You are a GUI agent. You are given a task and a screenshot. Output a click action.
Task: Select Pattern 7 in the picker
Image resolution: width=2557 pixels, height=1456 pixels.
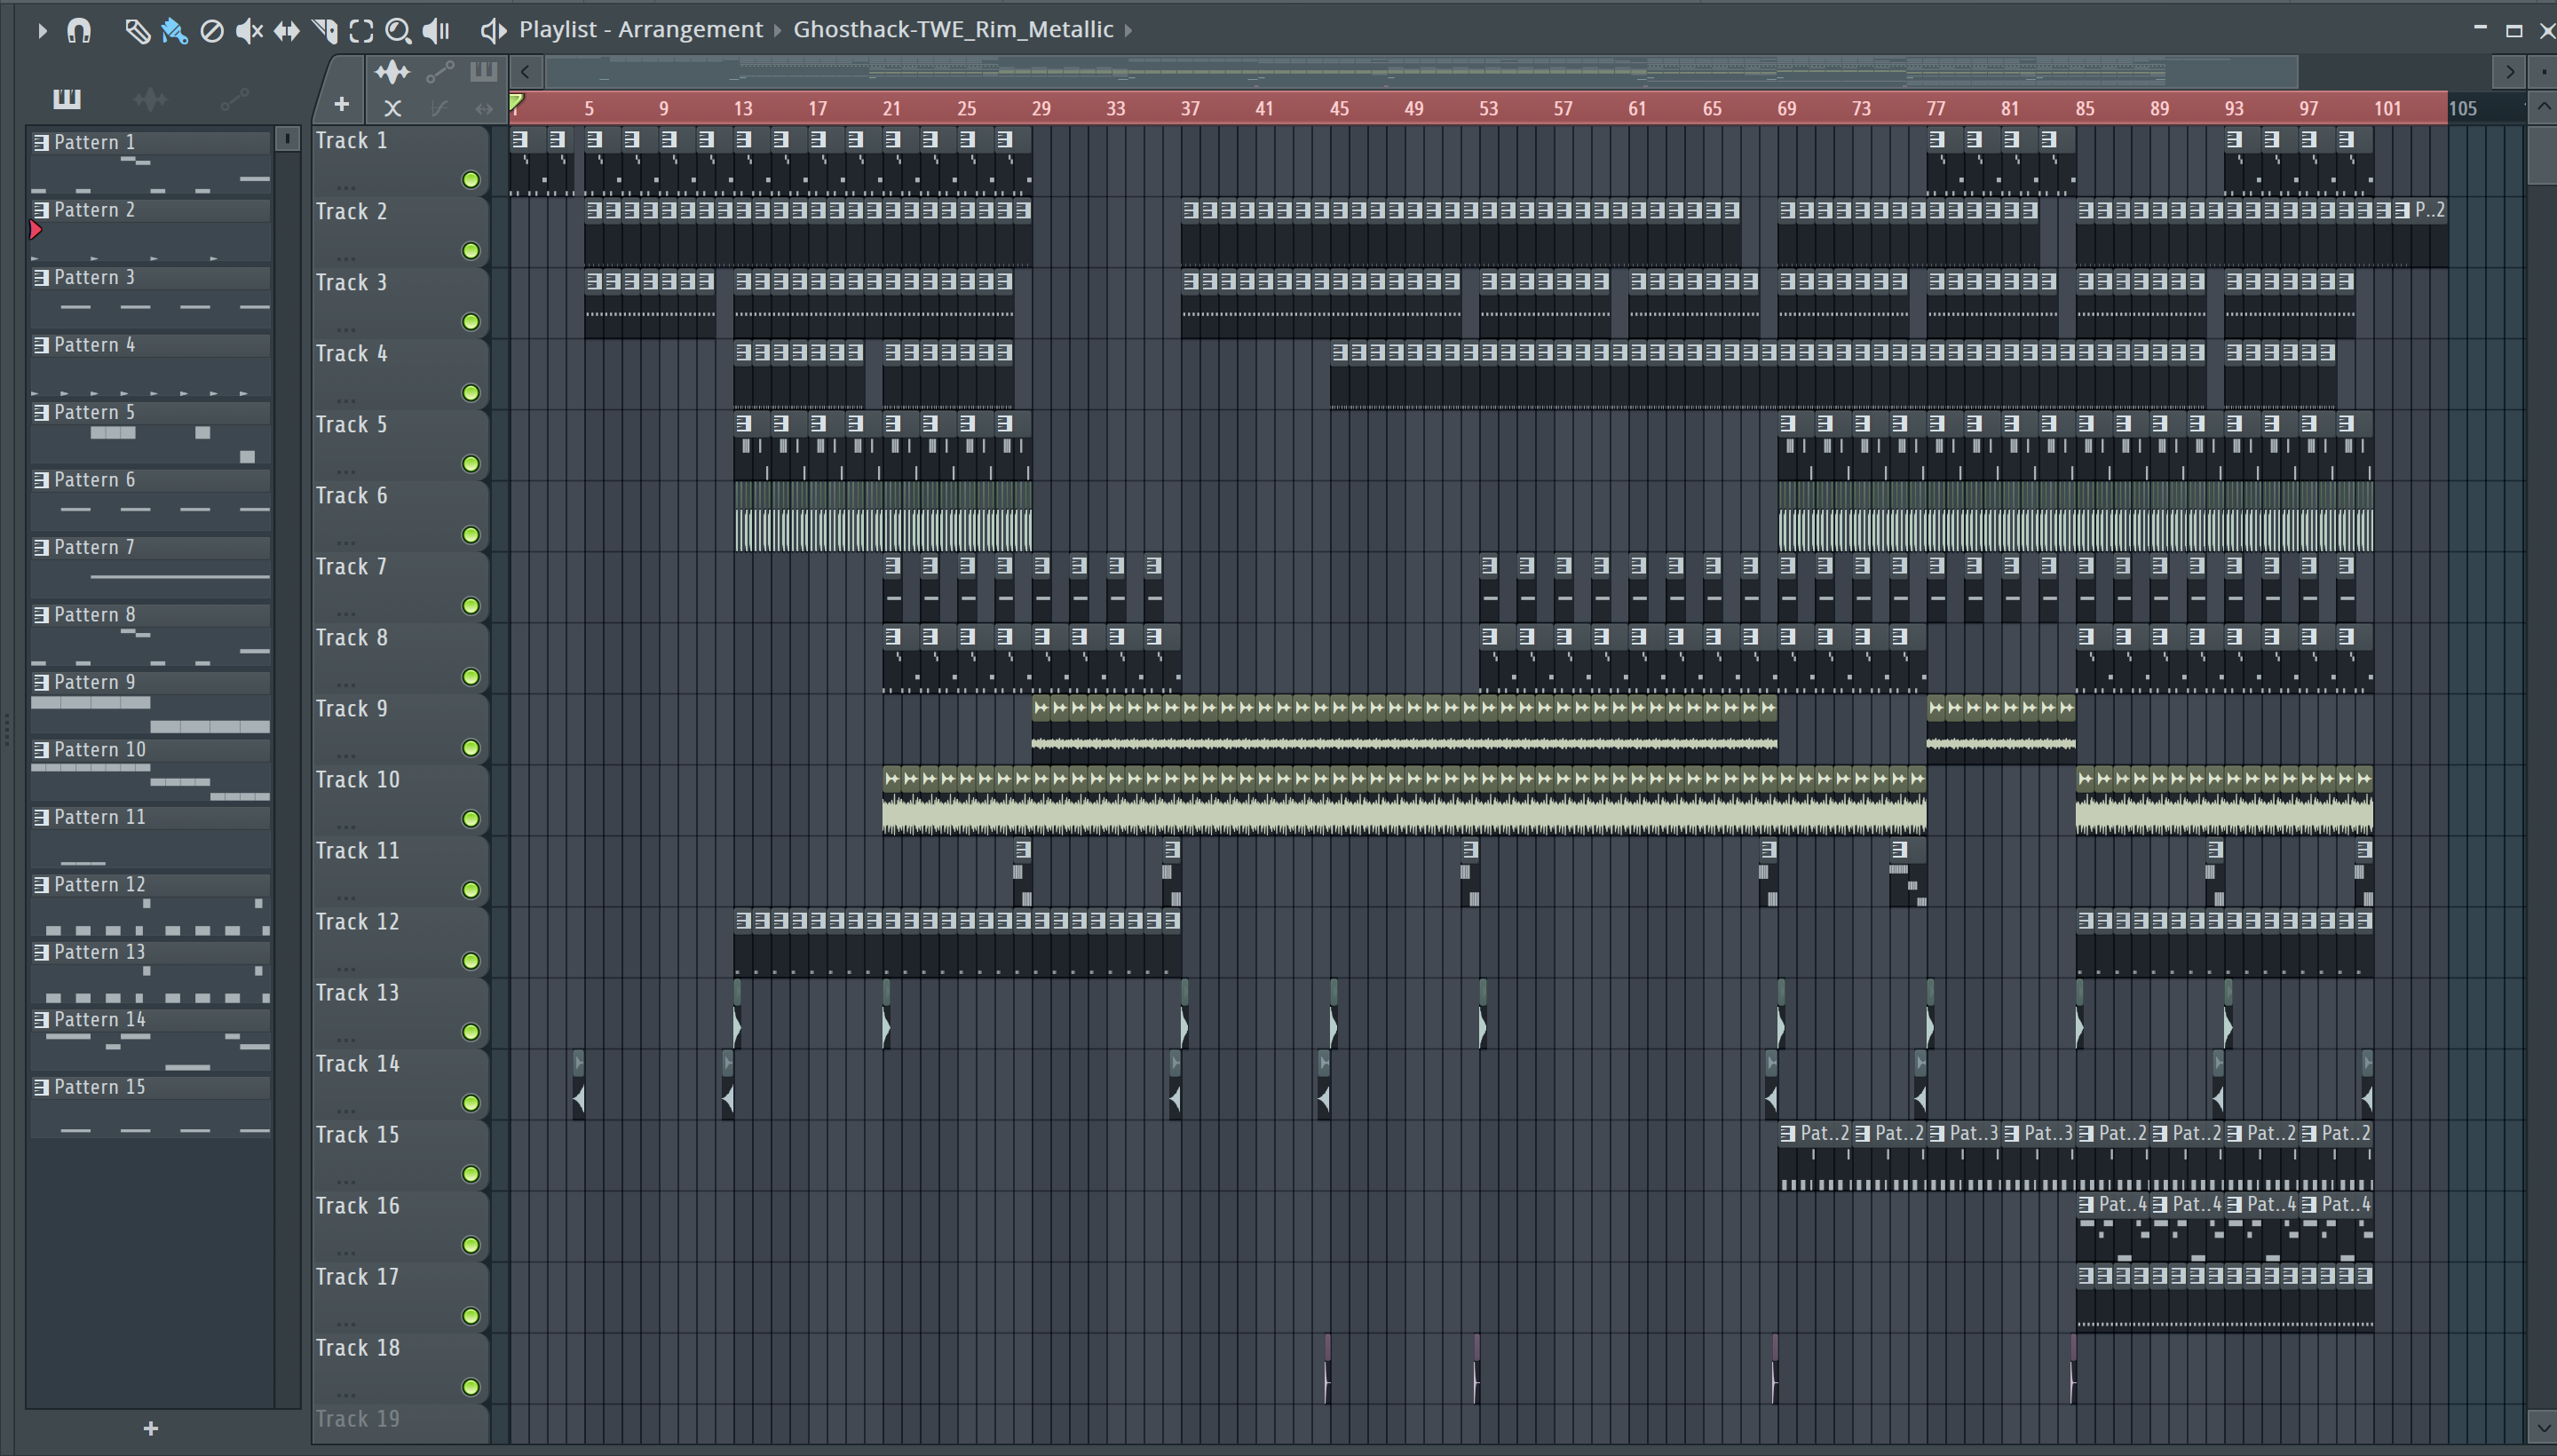click(150, 568)
